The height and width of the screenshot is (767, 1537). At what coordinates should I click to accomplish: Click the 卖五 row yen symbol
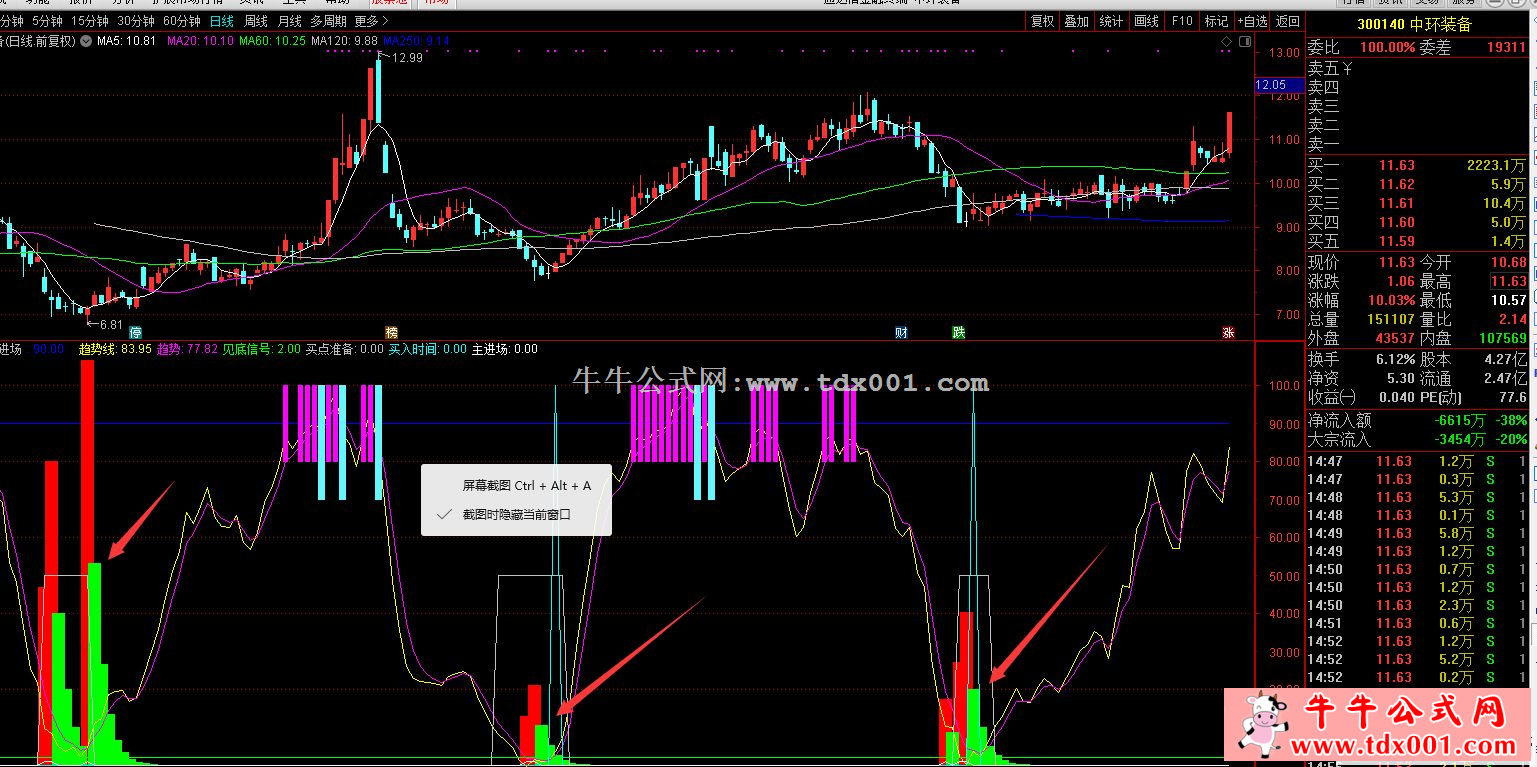pyautogui.click(x=1346, y=69)
